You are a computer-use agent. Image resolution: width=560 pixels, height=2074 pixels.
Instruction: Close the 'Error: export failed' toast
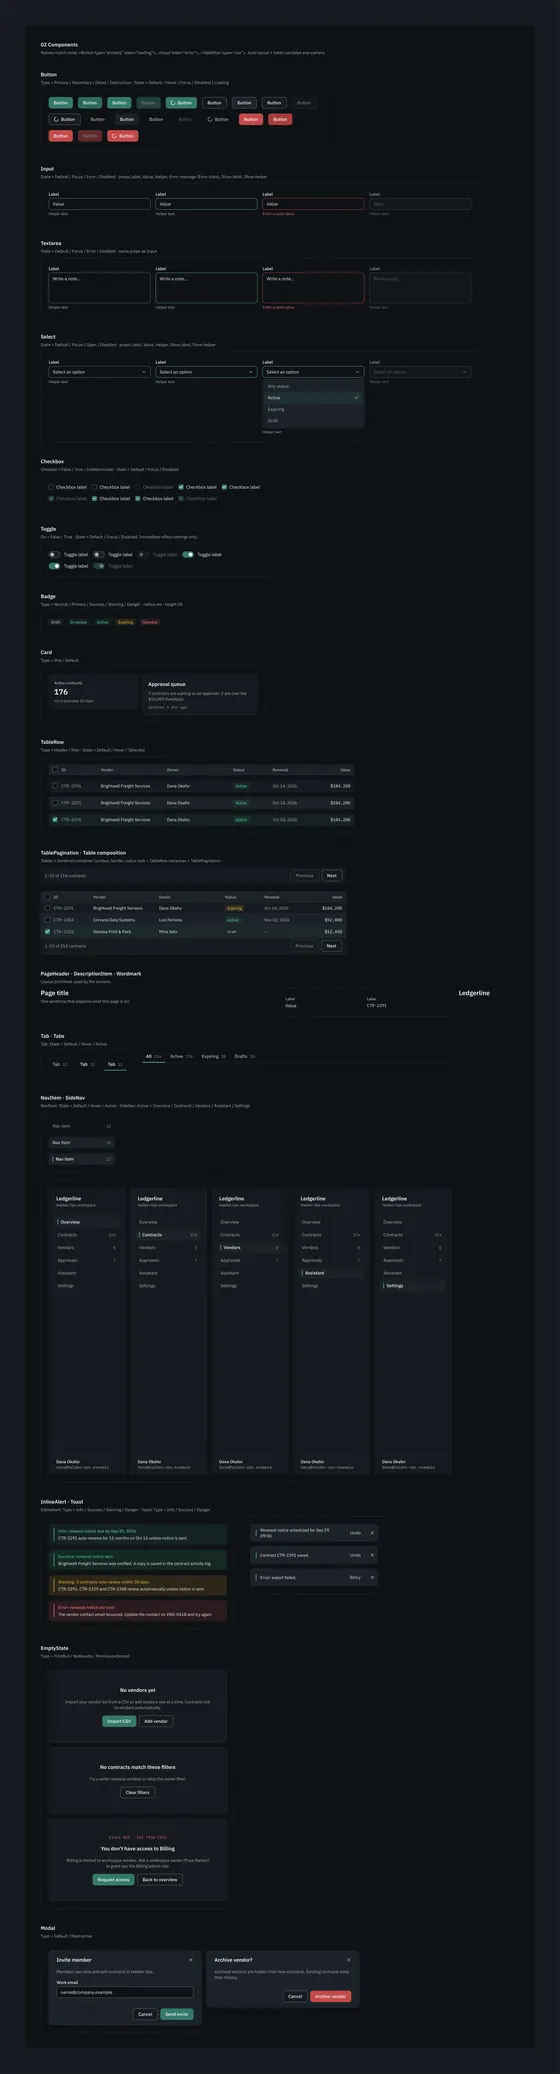[x=372, y=1577]
